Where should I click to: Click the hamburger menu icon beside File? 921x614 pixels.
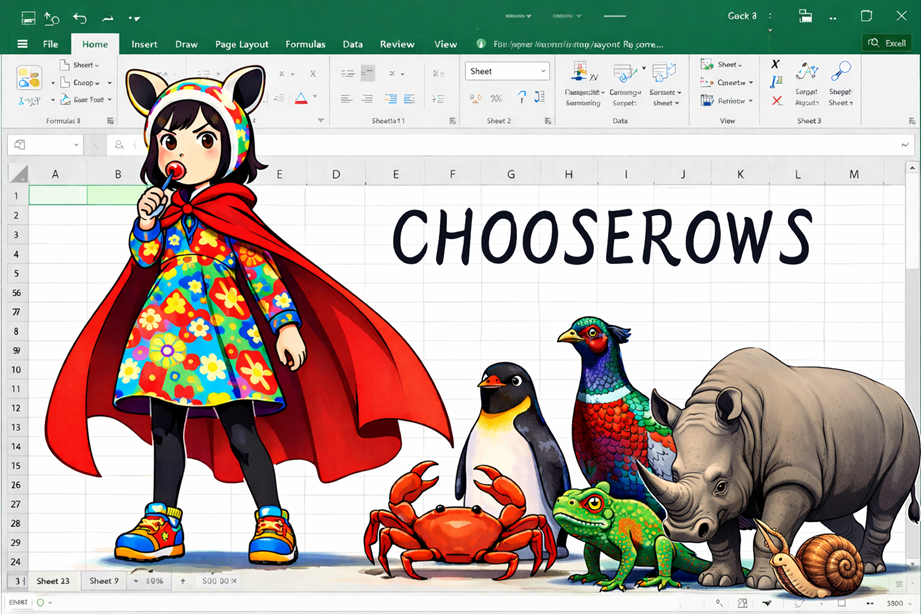coord(22,44)
